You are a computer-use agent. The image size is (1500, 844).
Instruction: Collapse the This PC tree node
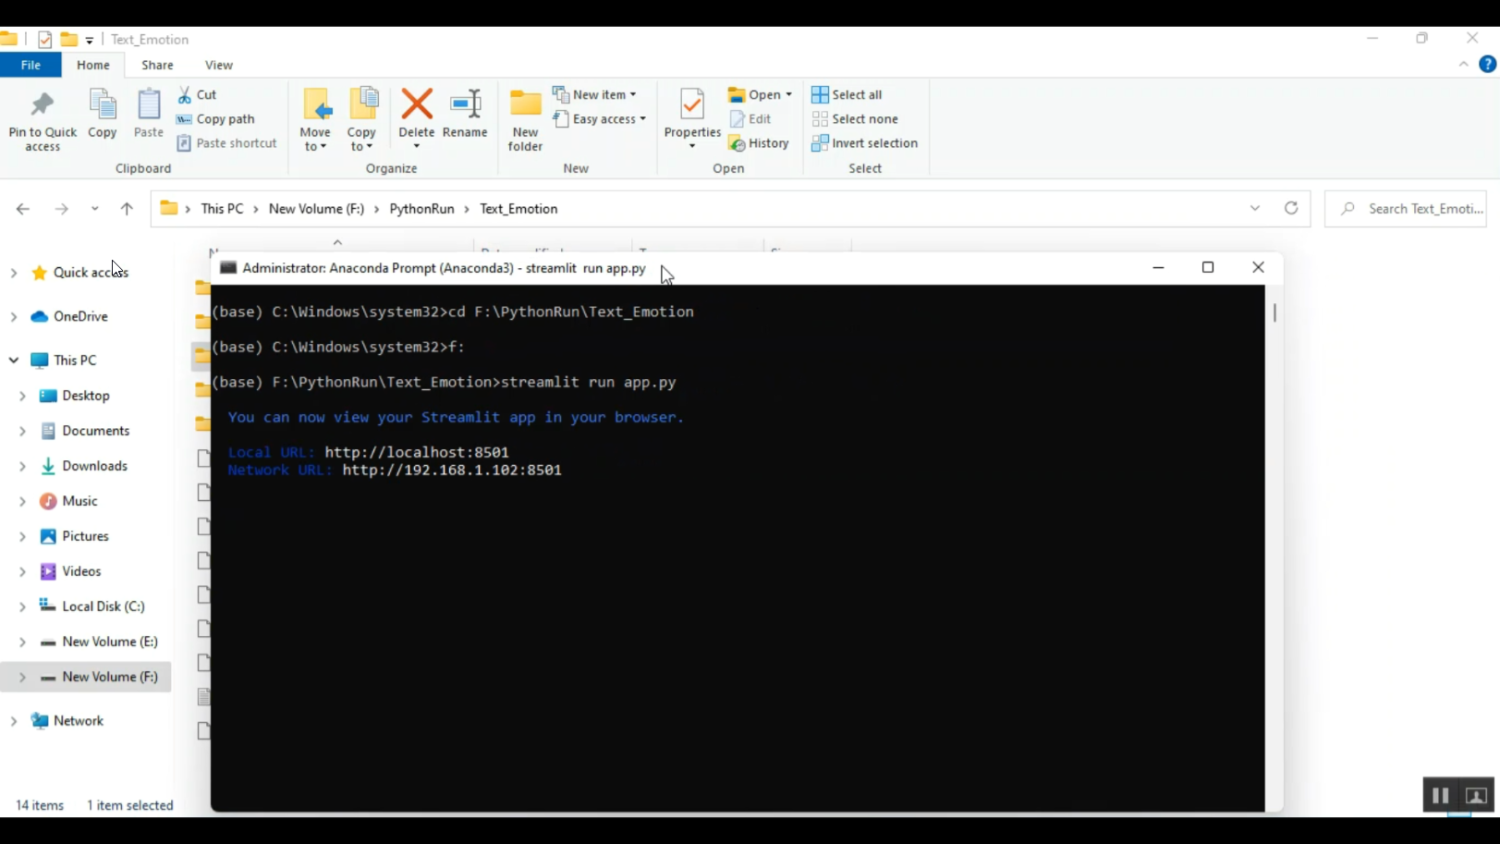click(14, 360)
